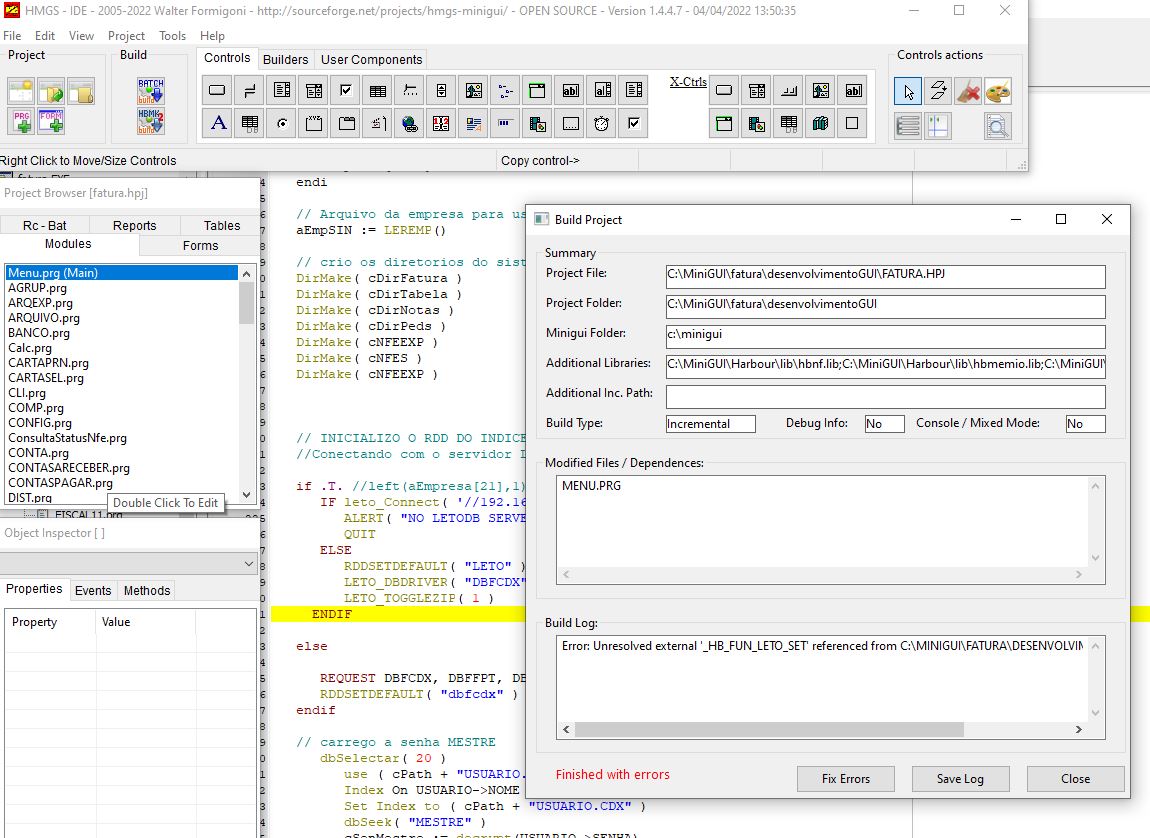Select the radio button control icon
Screen dimensions: 1150x838
pyautogui.click(x=282, y=124)
